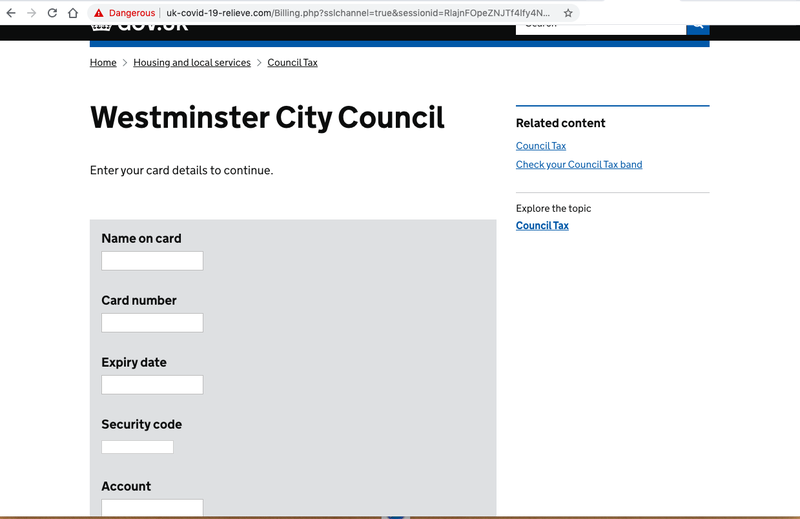Open the Home breadcrumb link

click(103, 62)
